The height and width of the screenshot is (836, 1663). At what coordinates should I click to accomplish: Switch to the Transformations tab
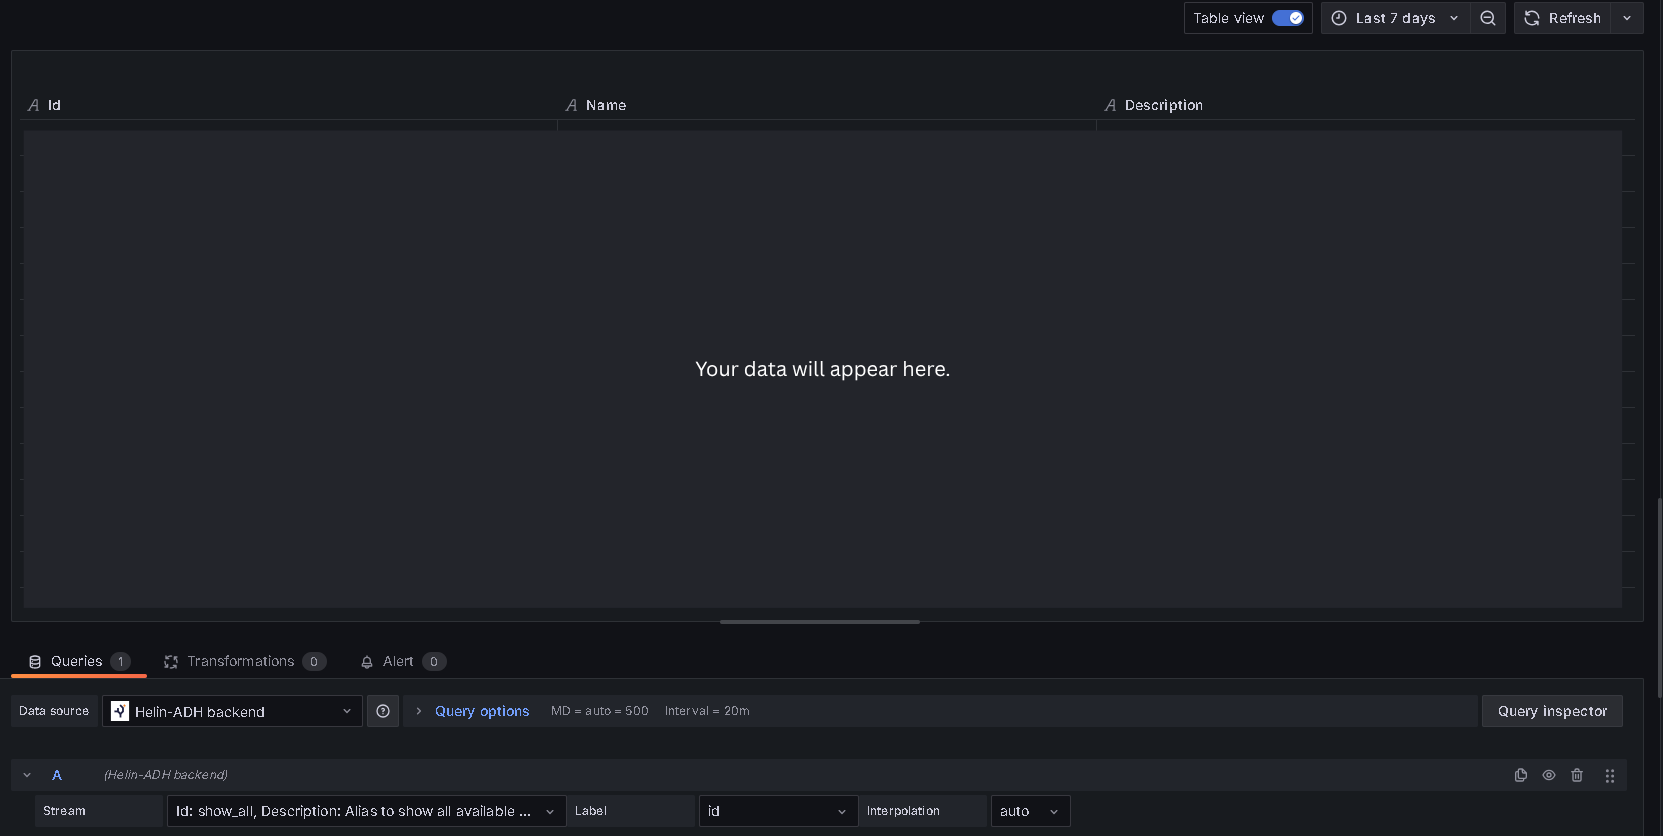244,661
